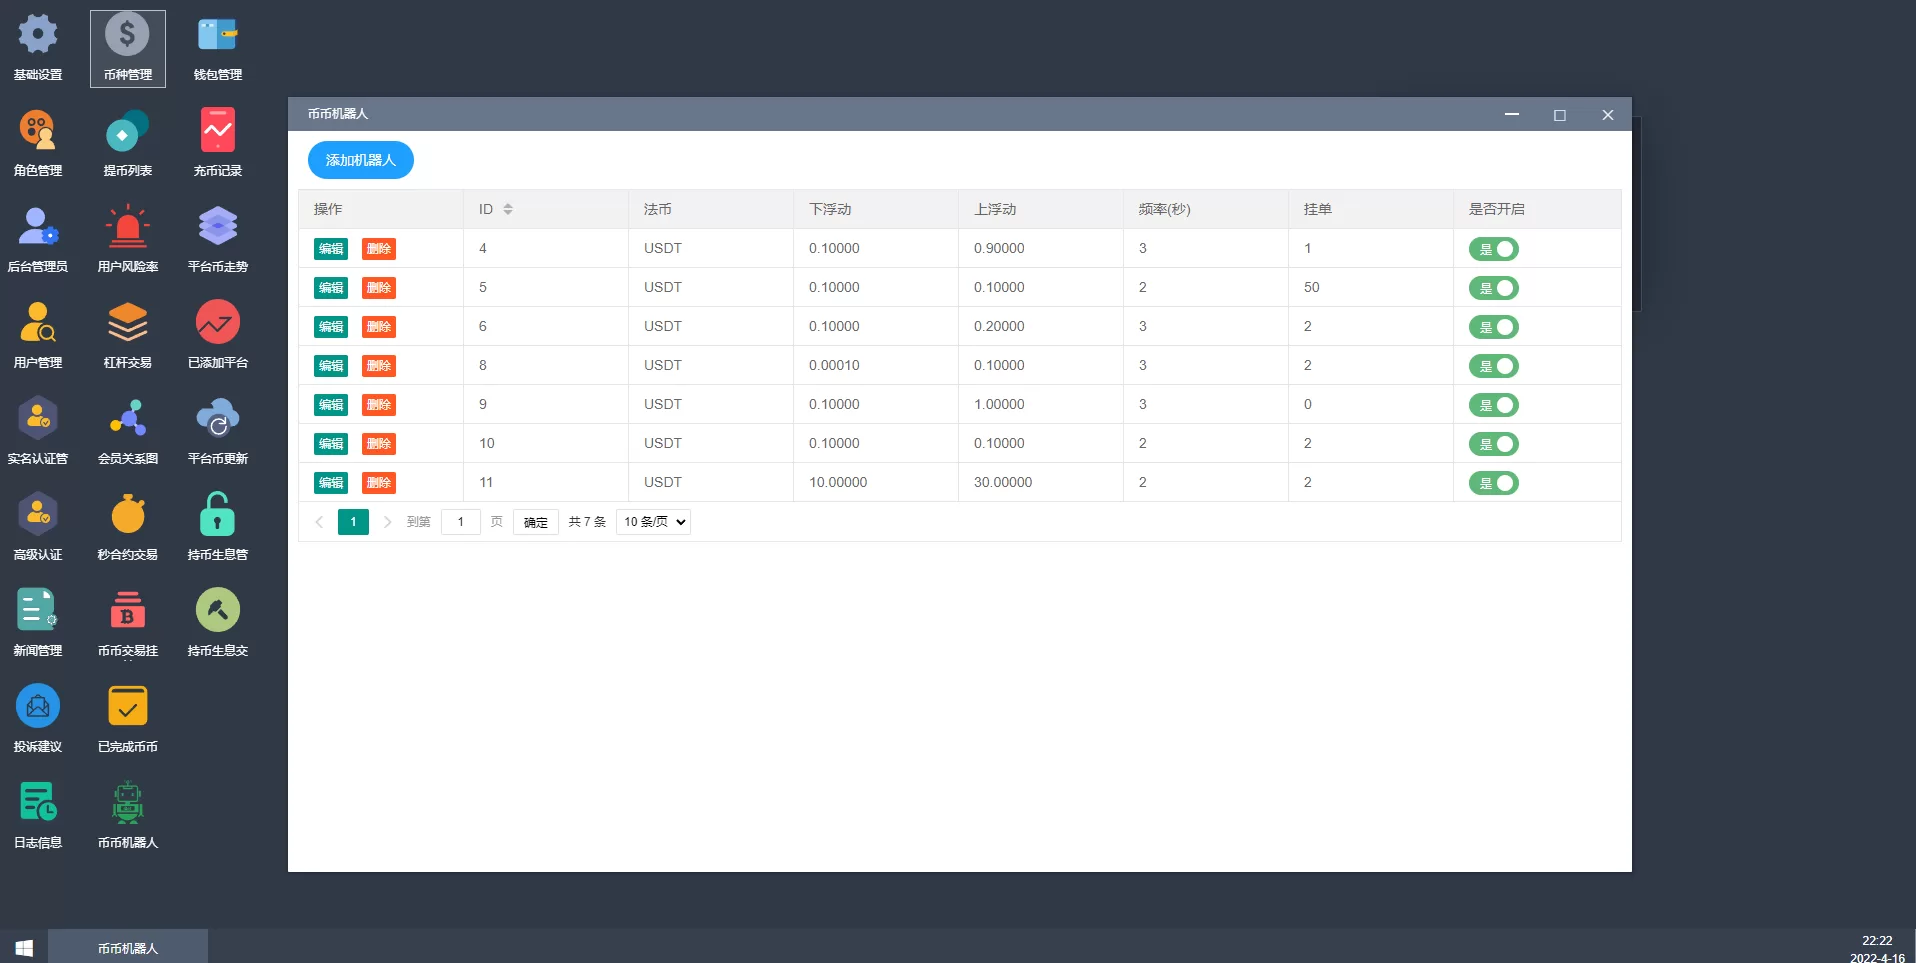Open the 秒合约交易 stopwatch icon
Viewport: 1916px width, 963px height.
[x=128, y=516]
